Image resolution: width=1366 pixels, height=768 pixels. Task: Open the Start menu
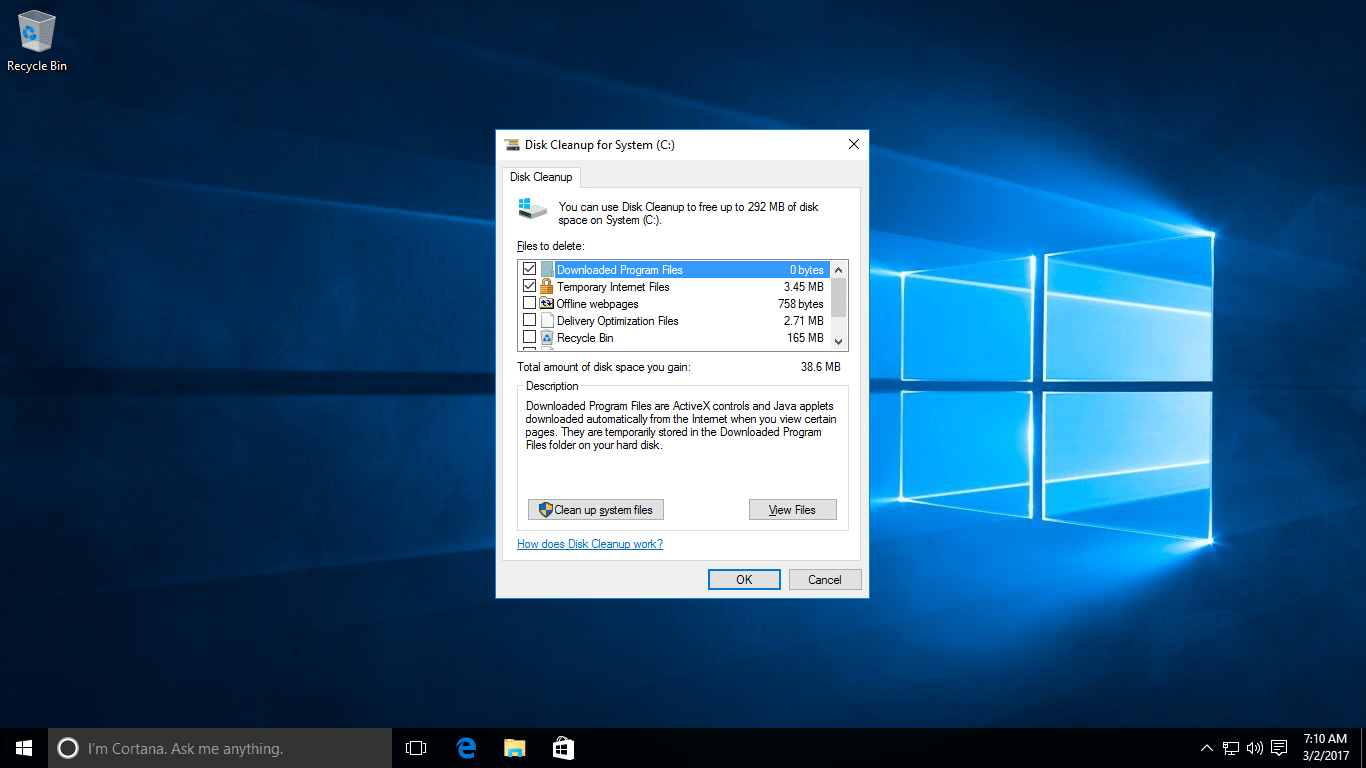point(23,747)
